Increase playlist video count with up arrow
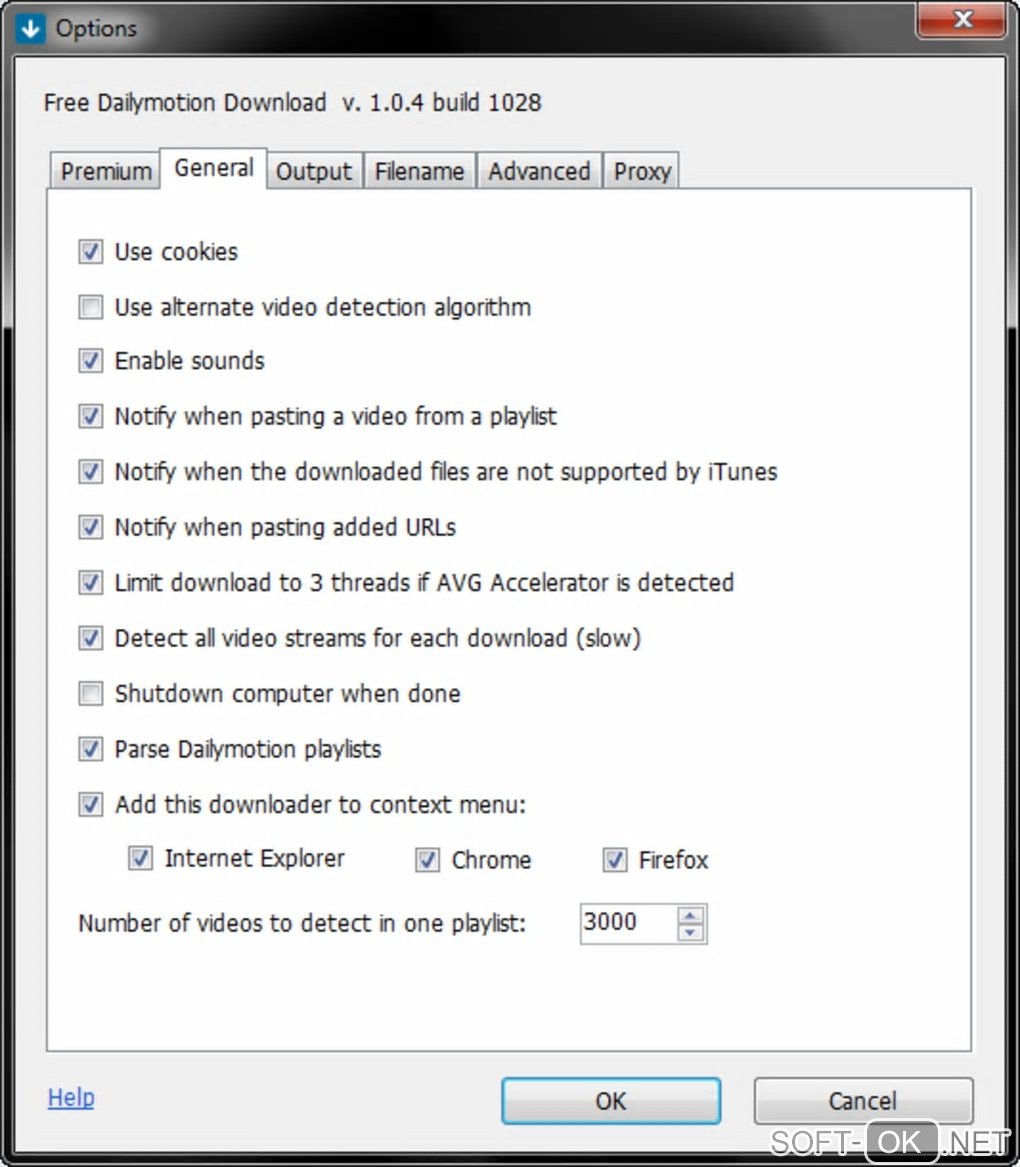Image resolution: width=1020 pixels, height=1167 pixels. coord(691,914)
